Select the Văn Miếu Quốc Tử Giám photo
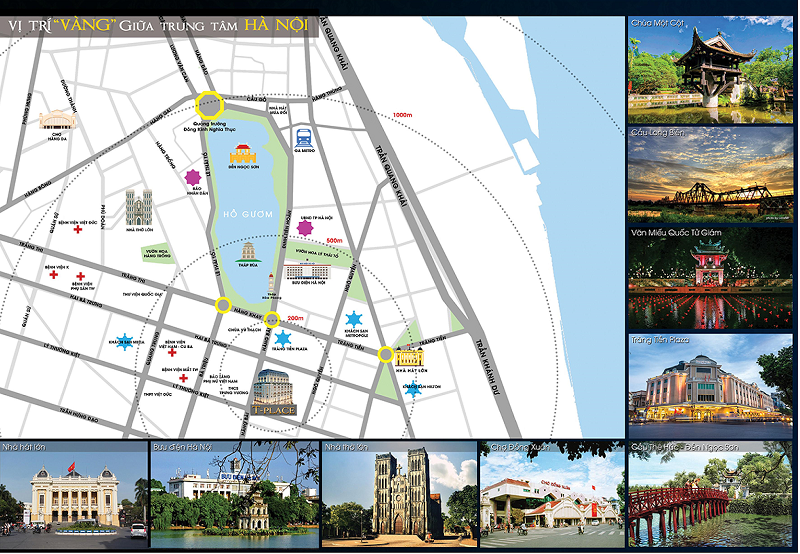Screen dimensions: 800x554 [710, 278]
